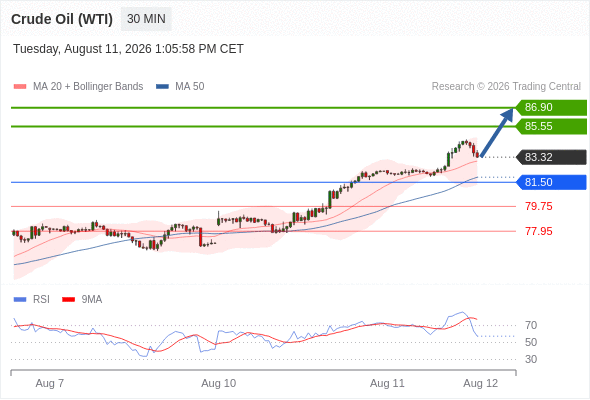Click the Aug 11 date axis label
Image resolution: width=590 pixels, height=400 pixels.
pos(387,383)
